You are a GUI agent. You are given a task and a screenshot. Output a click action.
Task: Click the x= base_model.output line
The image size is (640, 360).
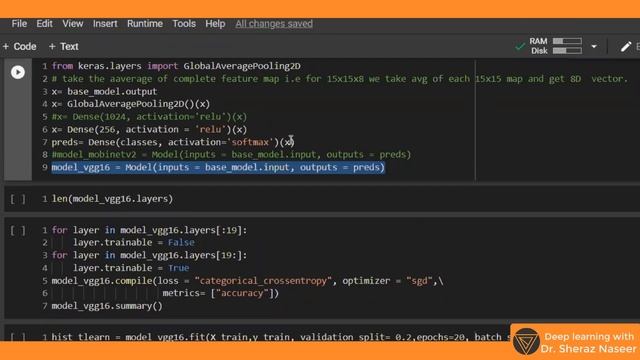click(104, 91)
